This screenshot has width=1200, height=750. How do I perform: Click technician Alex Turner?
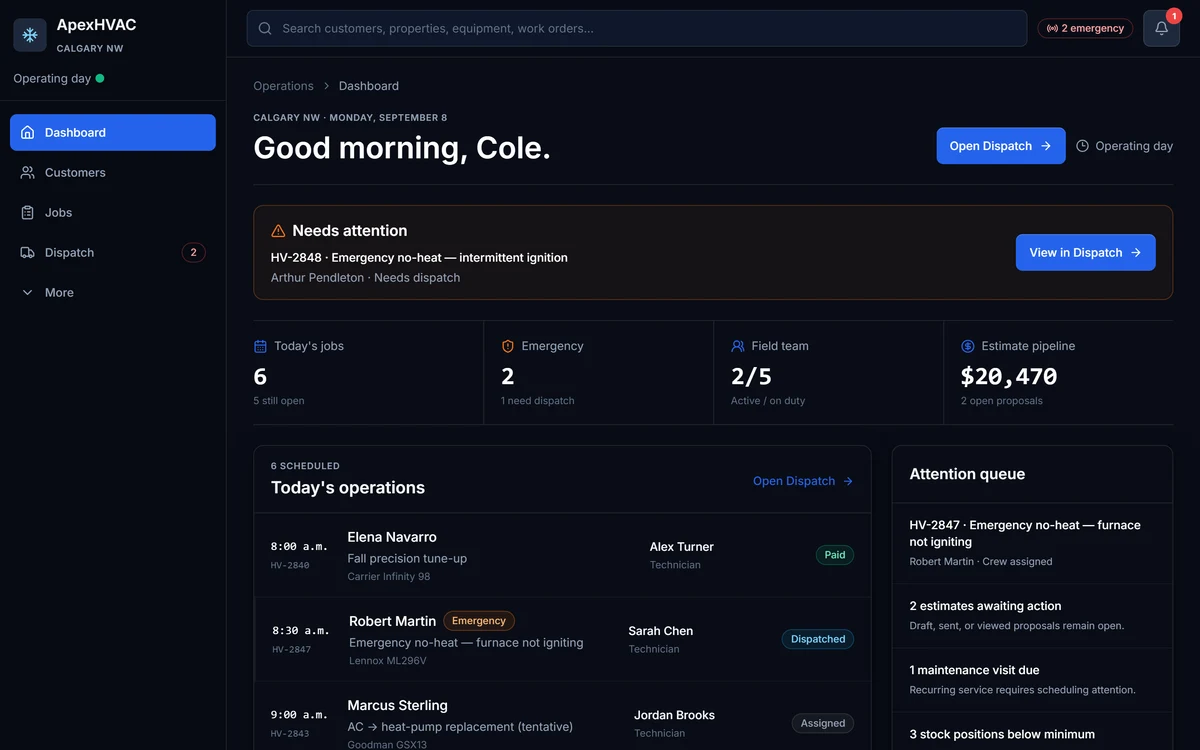(681, 547)
